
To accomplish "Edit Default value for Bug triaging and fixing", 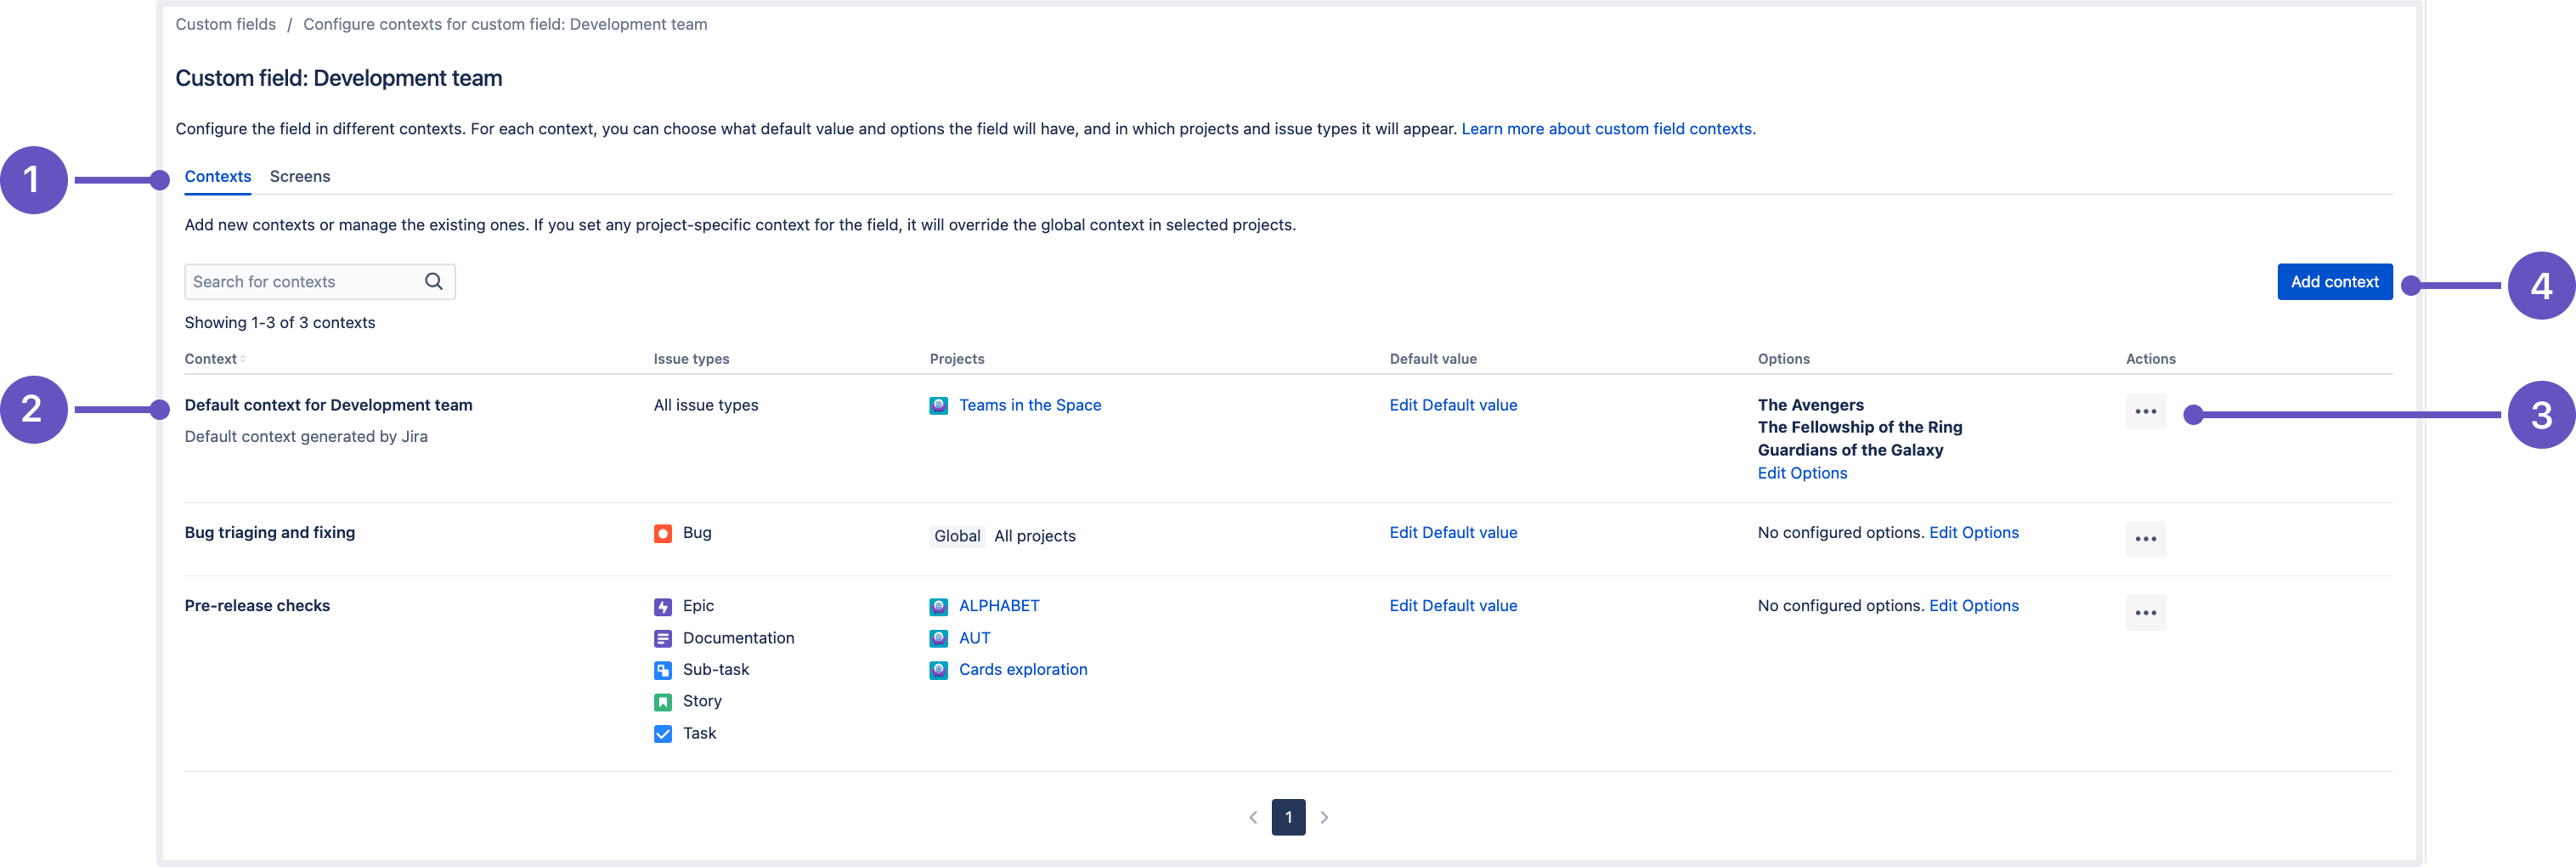I will [1453, 533].
